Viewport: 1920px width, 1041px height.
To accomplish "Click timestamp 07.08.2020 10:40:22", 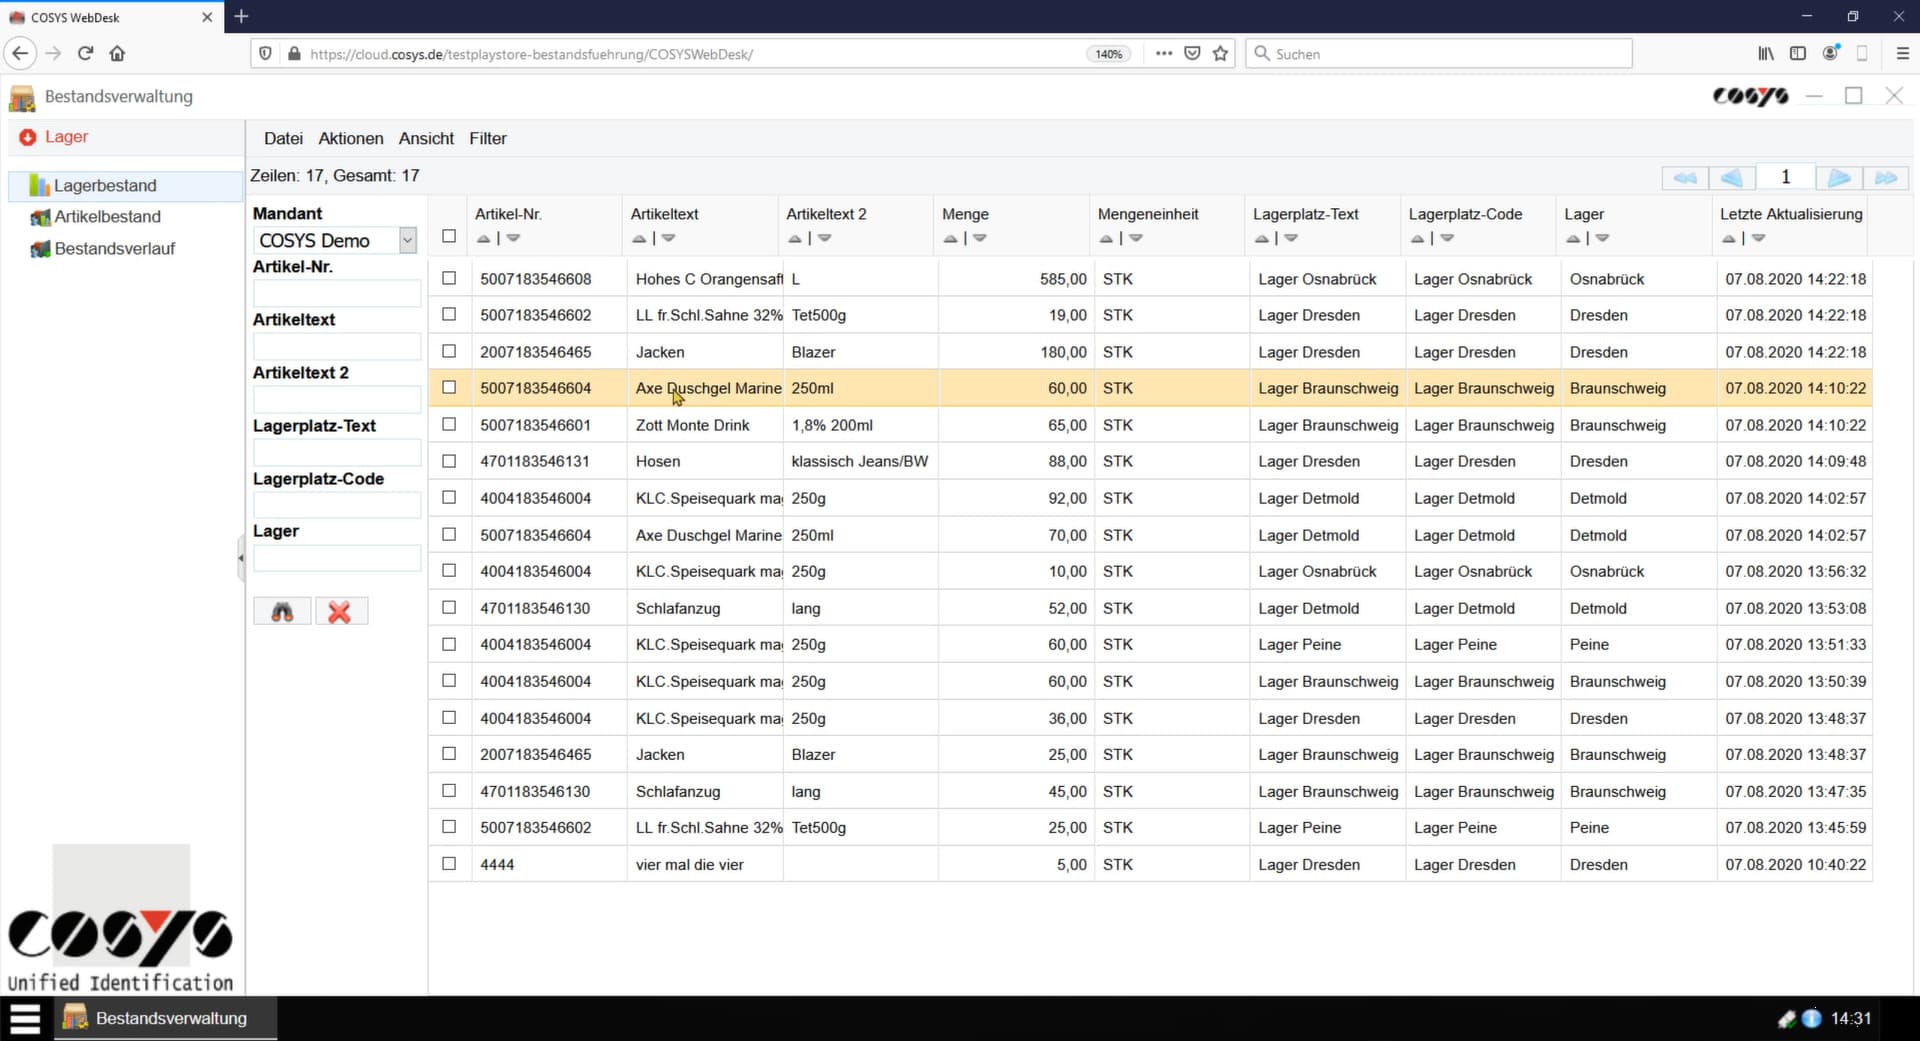I will pyautogui.click(x=1795, y=864).
